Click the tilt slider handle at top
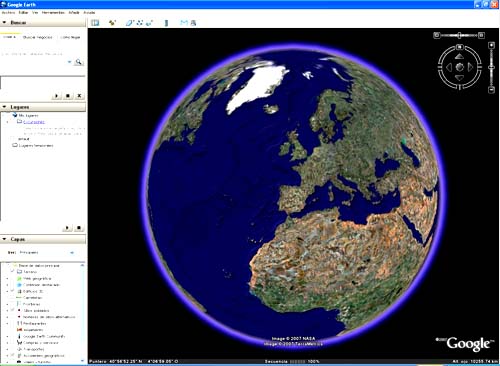Screen dimensions: 500x366 [459, 35]
